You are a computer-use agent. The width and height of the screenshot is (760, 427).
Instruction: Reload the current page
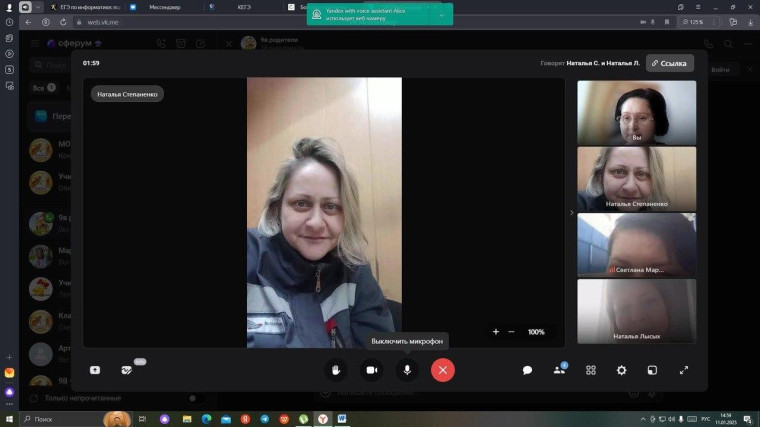tap(63, 22)
